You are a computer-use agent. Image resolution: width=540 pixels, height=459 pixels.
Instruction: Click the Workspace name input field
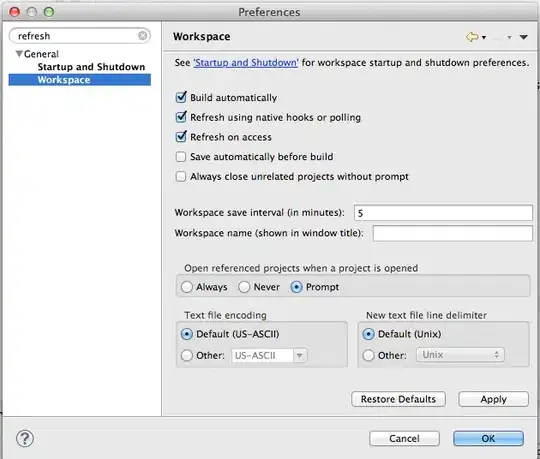click(x=453, y=233)
